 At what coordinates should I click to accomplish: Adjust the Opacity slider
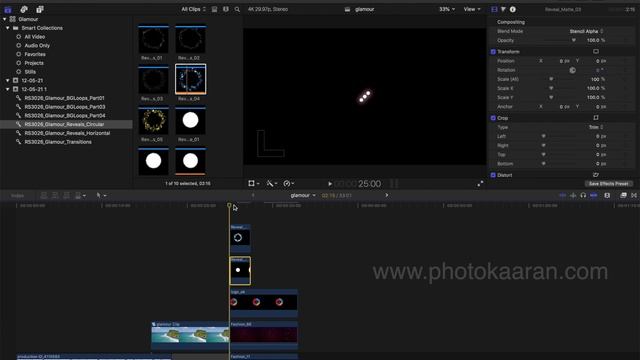pos(573,40)
